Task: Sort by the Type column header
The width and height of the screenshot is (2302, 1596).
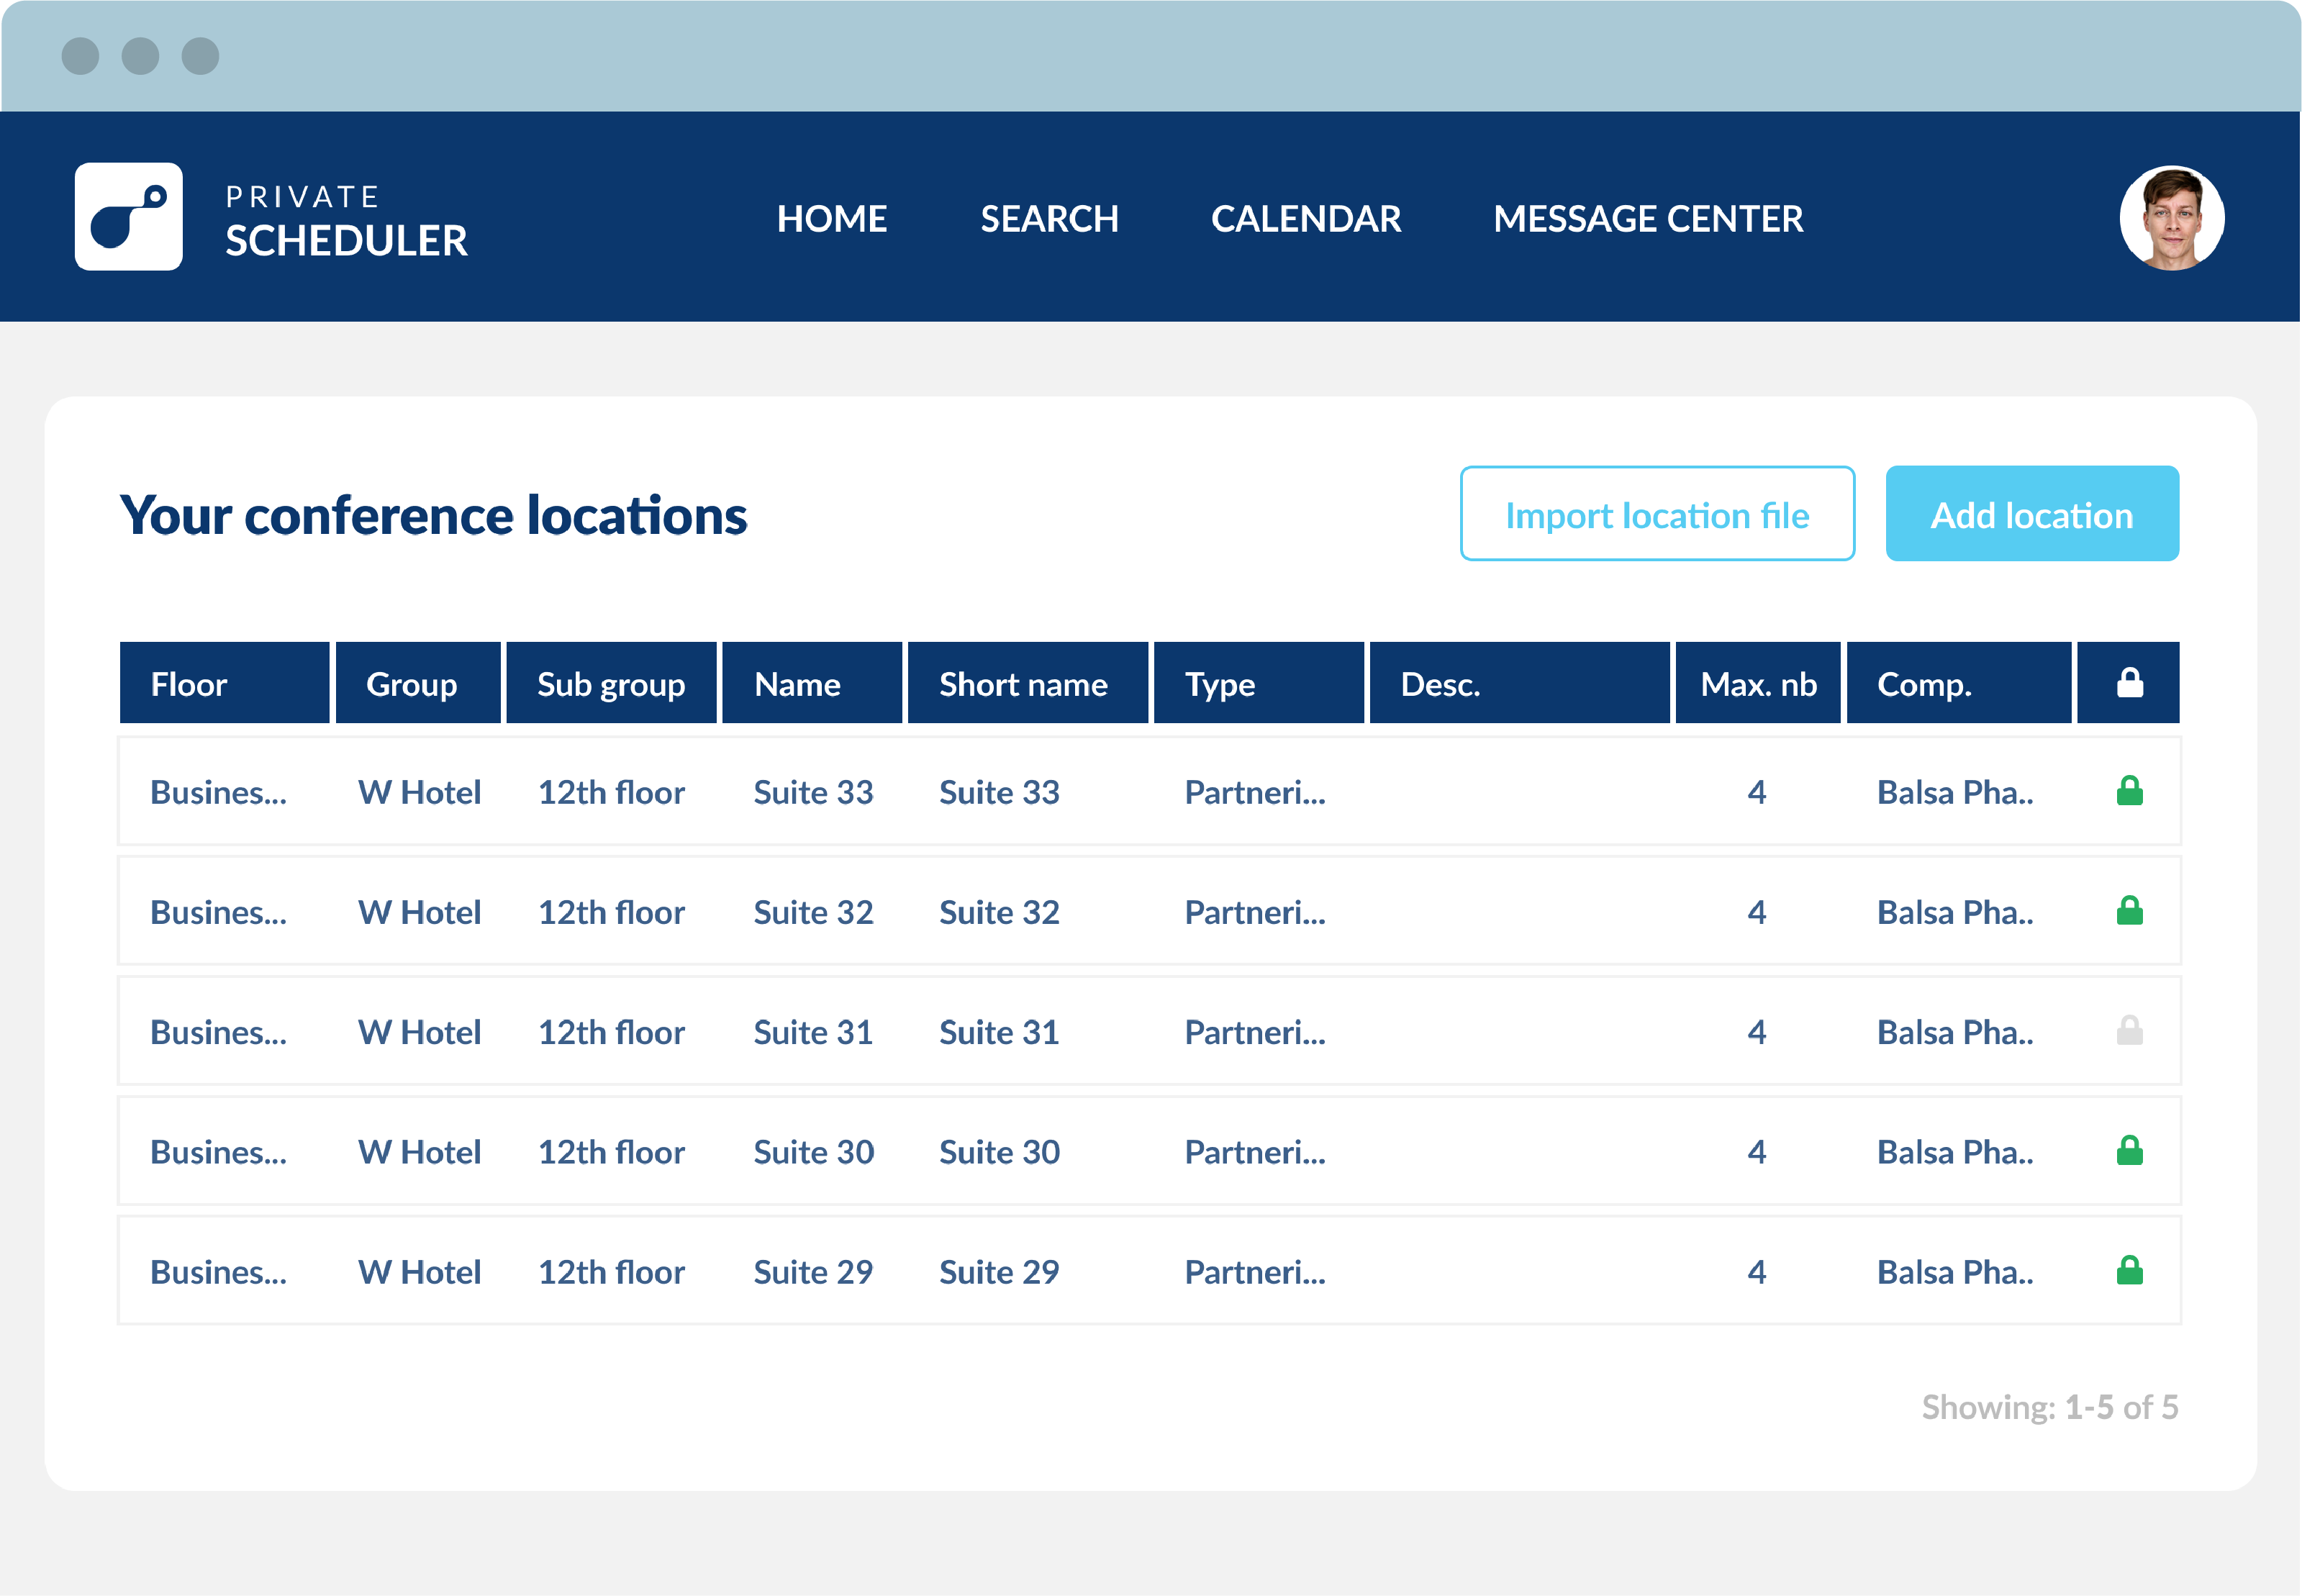Action: pyautogui.click(x=1259, y=683)
